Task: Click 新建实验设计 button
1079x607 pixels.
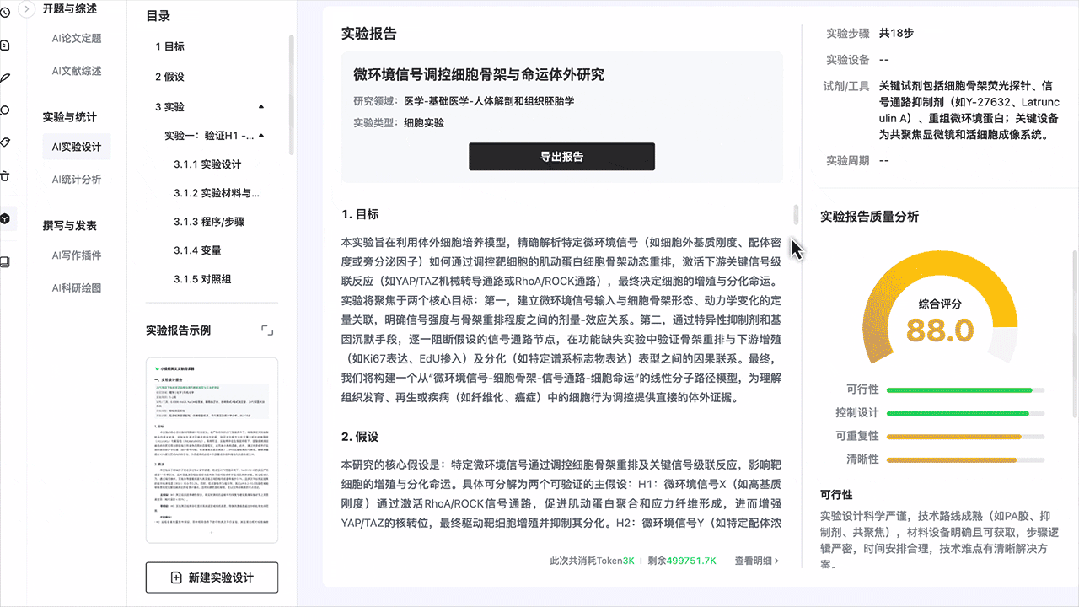Action: coord(212,577)
